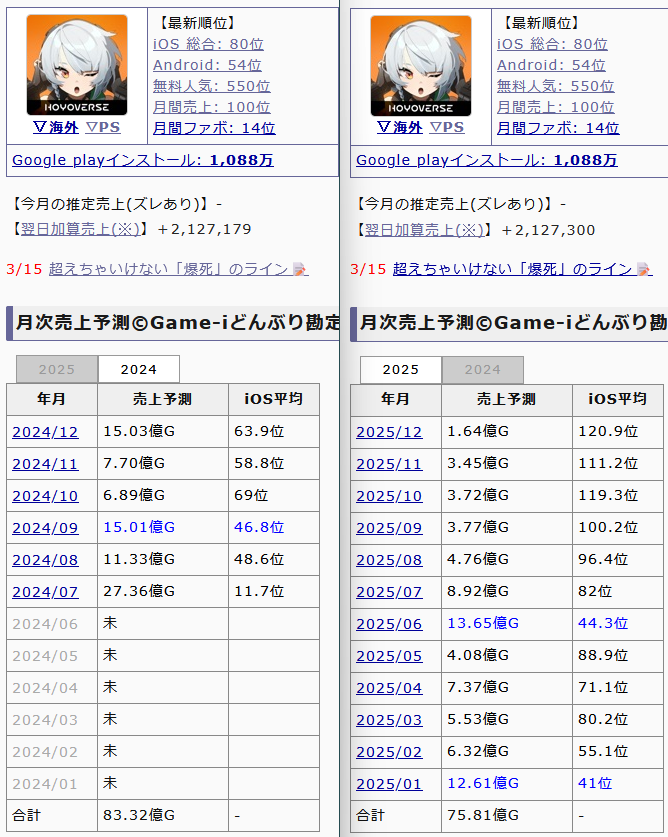Click the 15.03億G sales cell
668x837 pixels.
(x=163, y=431)
